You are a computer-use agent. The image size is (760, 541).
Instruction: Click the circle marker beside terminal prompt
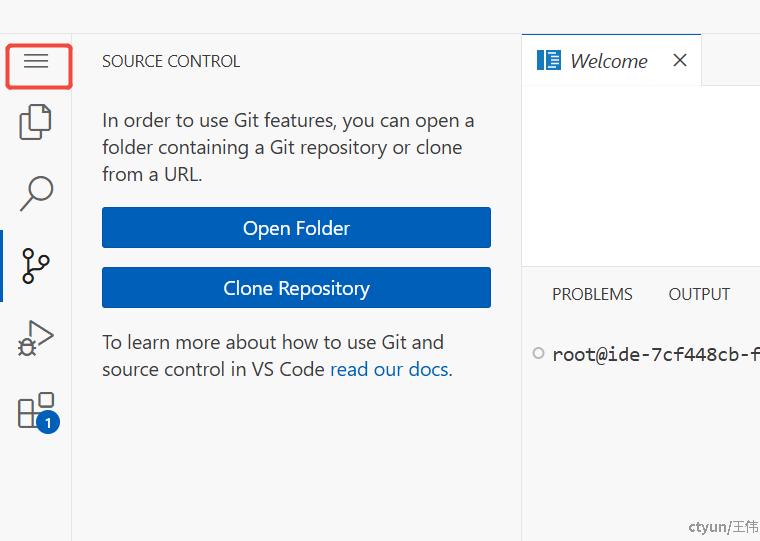click(538, 353)
